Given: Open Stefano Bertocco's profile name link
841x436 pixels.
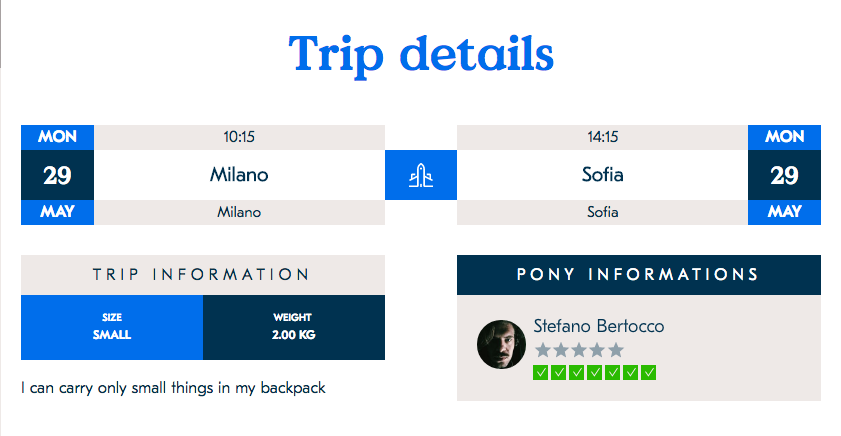Looking at the screenshot, I should click(x=598, y=326).
